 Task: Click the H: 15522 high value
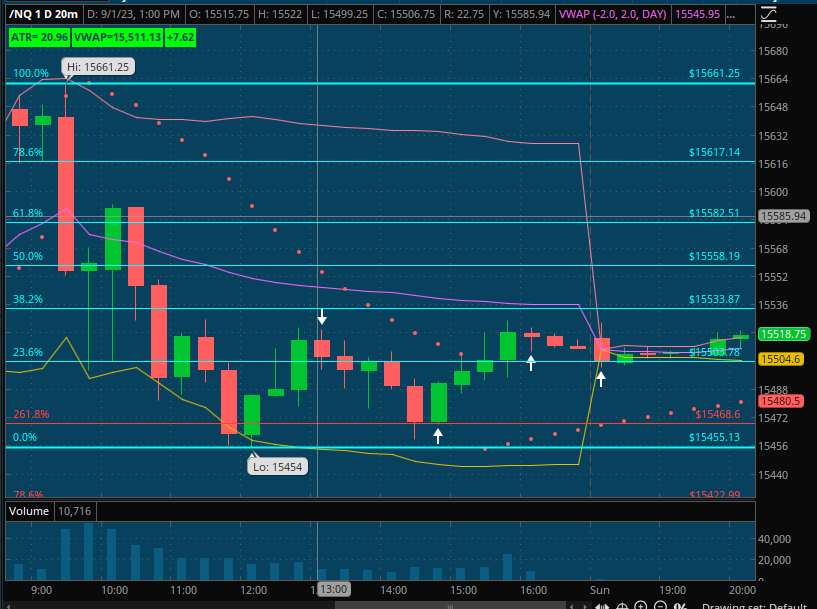point(280,15)
